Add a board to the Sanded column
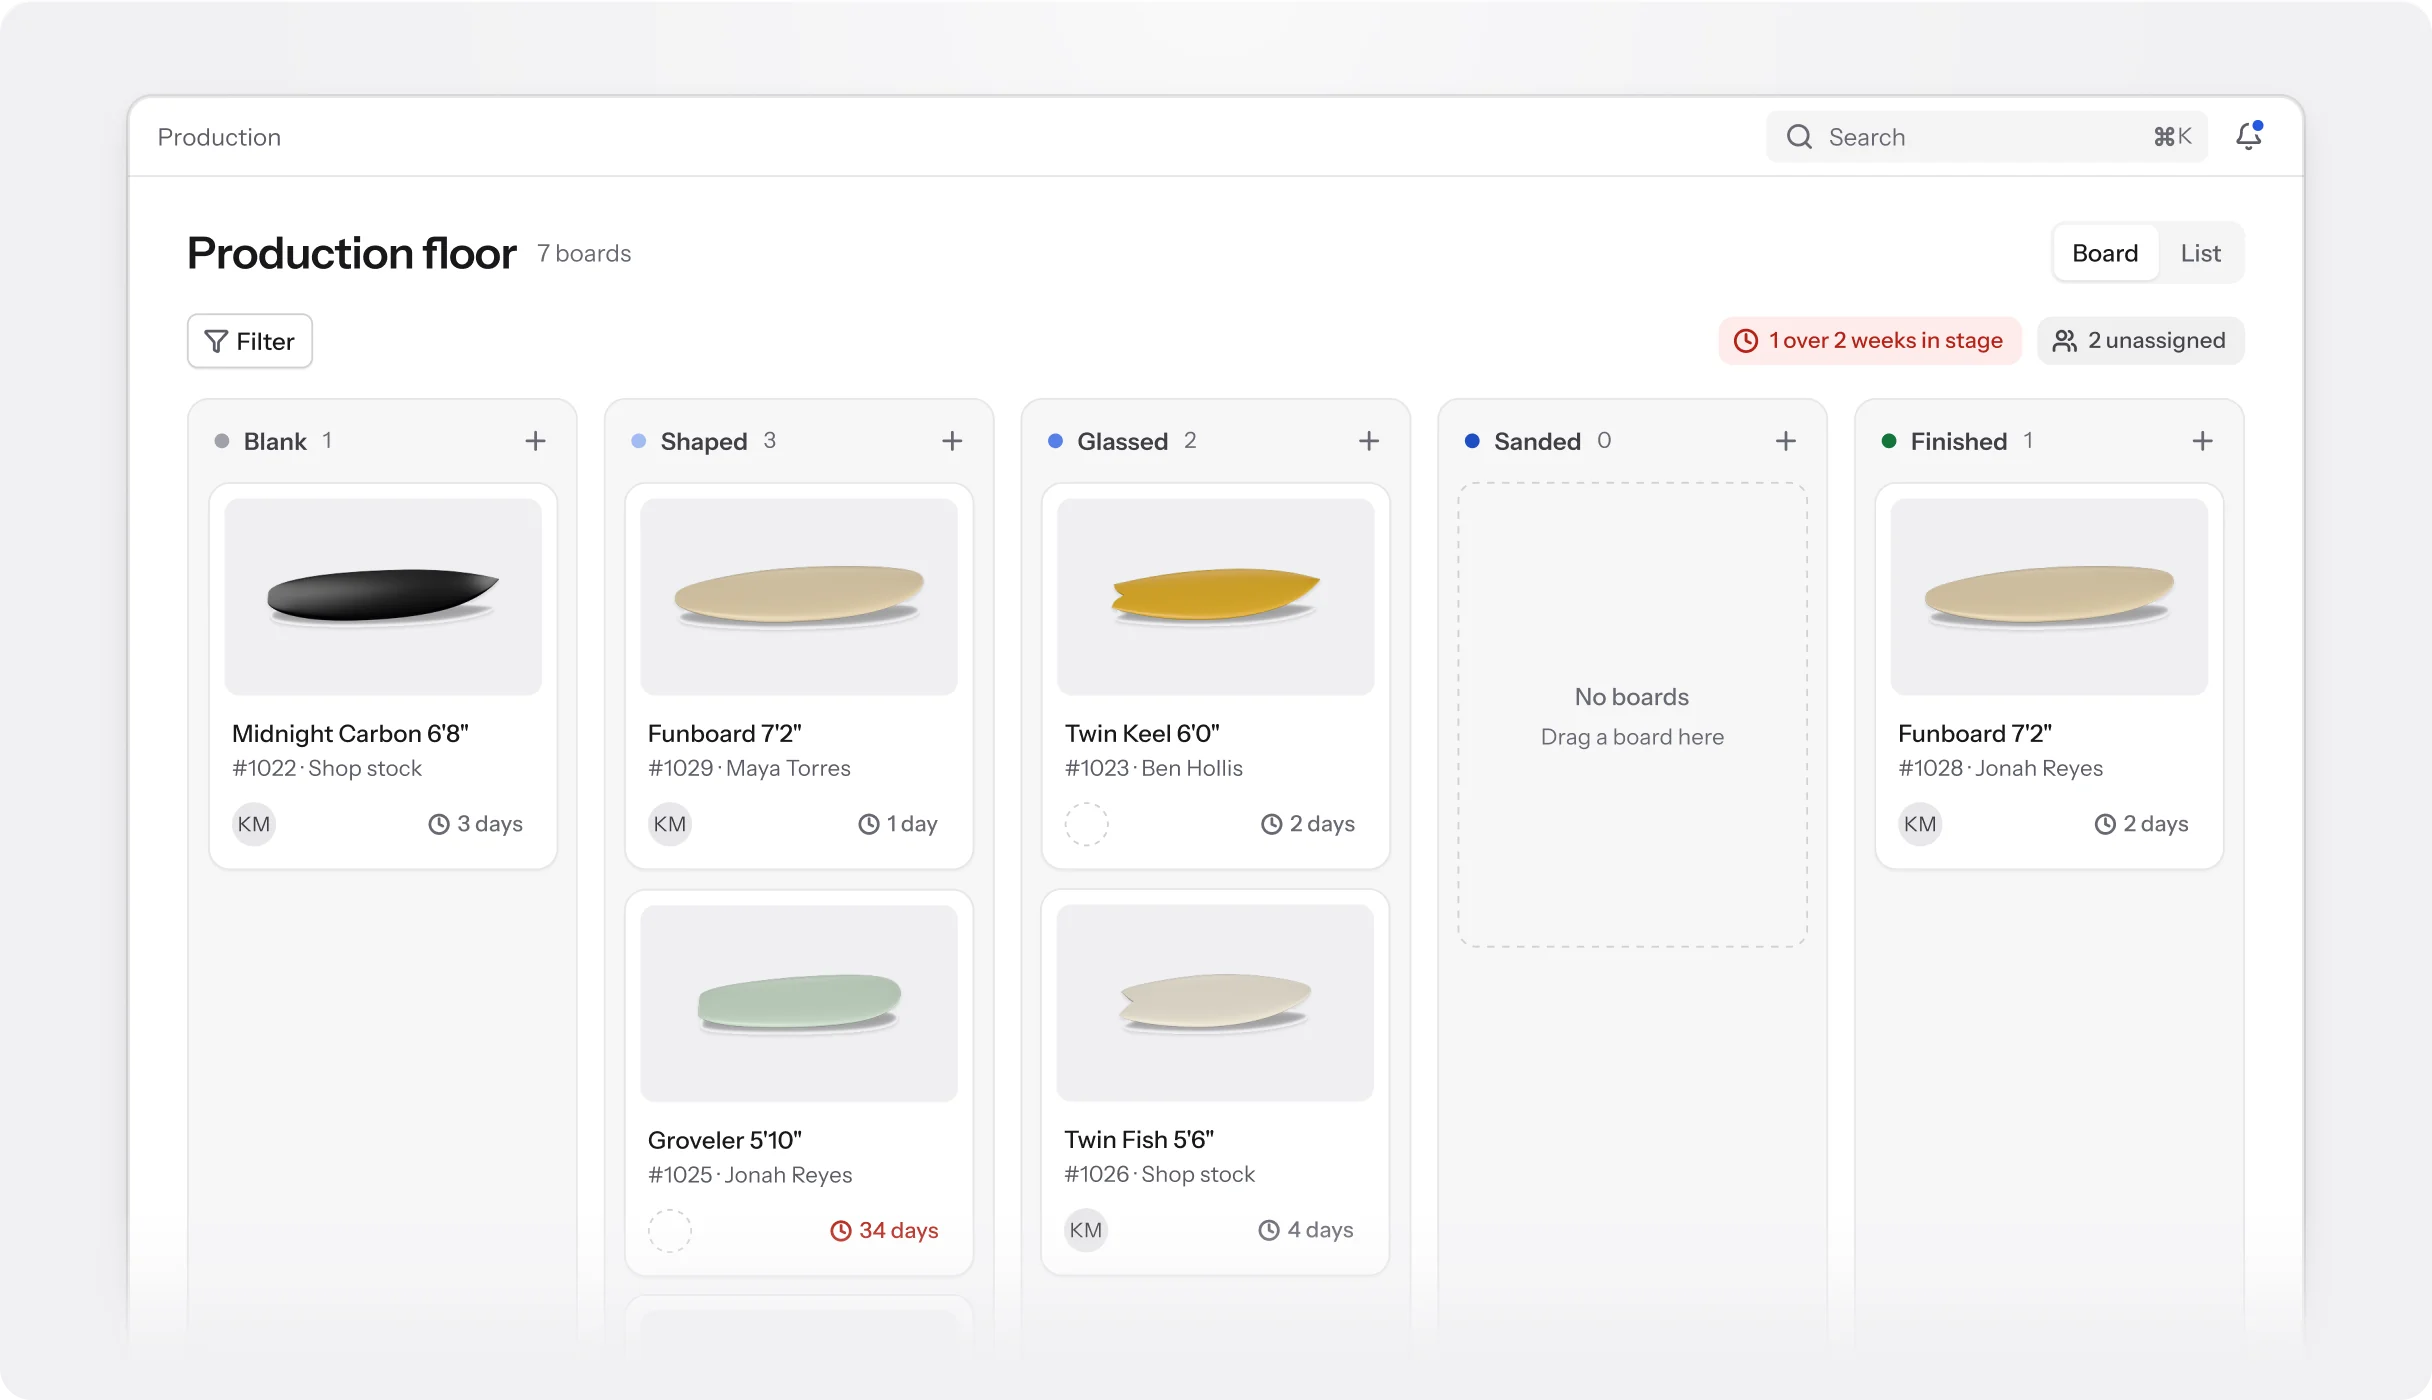 point(1786,441)
